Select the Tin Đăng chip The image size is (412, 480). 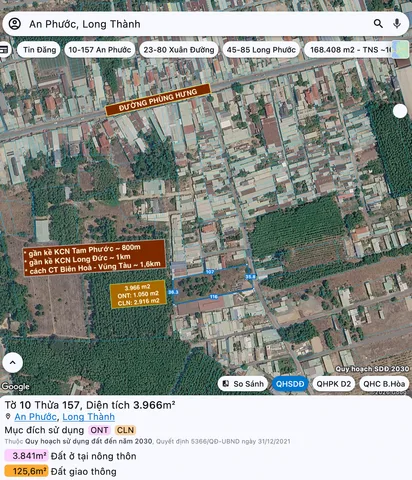[x=39, y=50]
